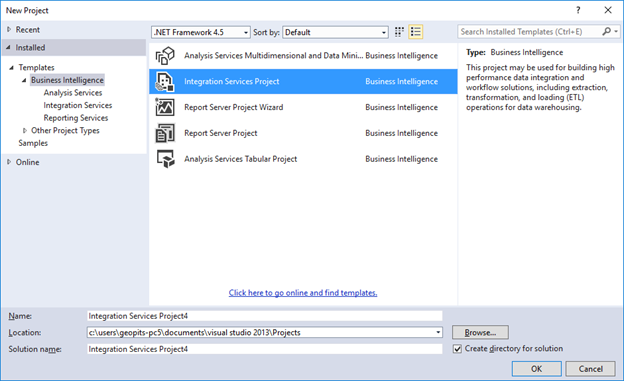Click the Report Server Project Wizard icon
624x381 pixels.
pyautogui.click(x=165, y=107)
